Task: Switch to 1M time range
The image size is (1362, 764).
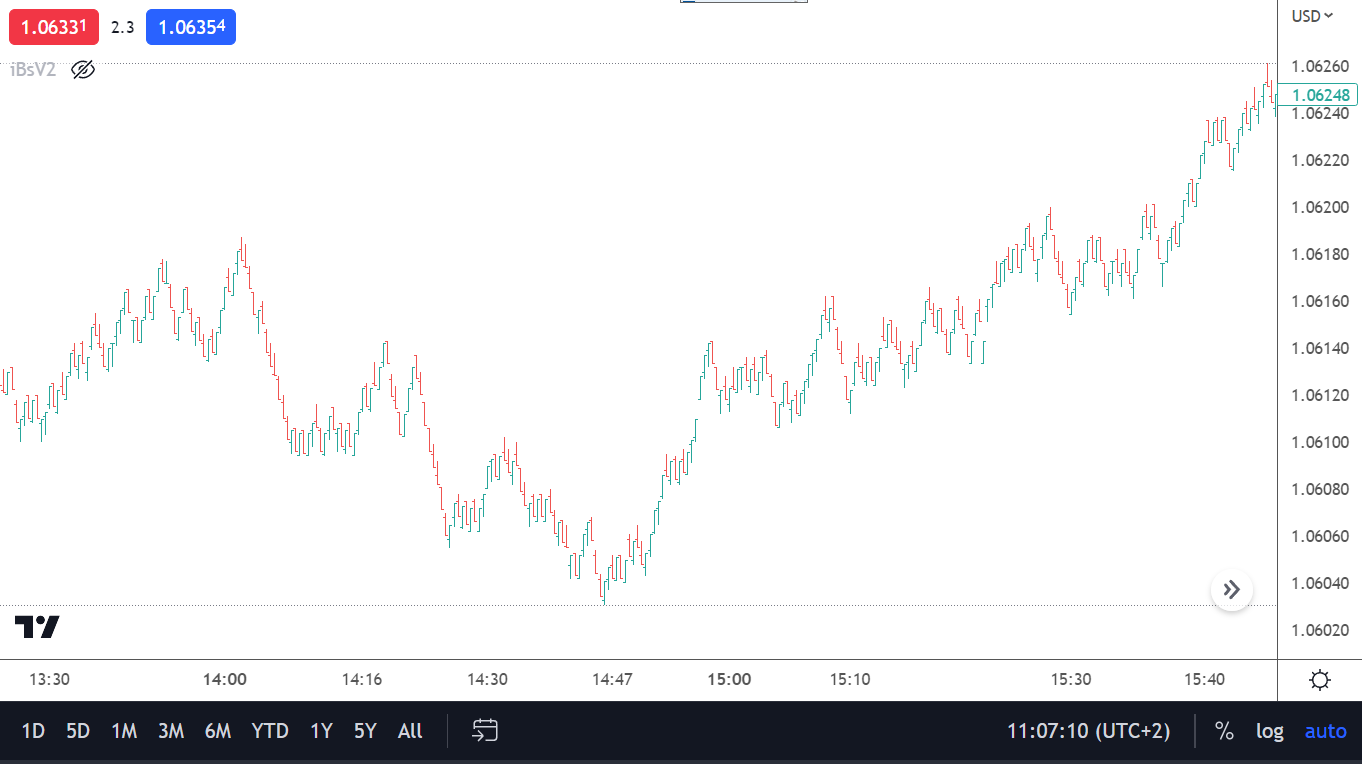Action: click(x=124, y=731)
